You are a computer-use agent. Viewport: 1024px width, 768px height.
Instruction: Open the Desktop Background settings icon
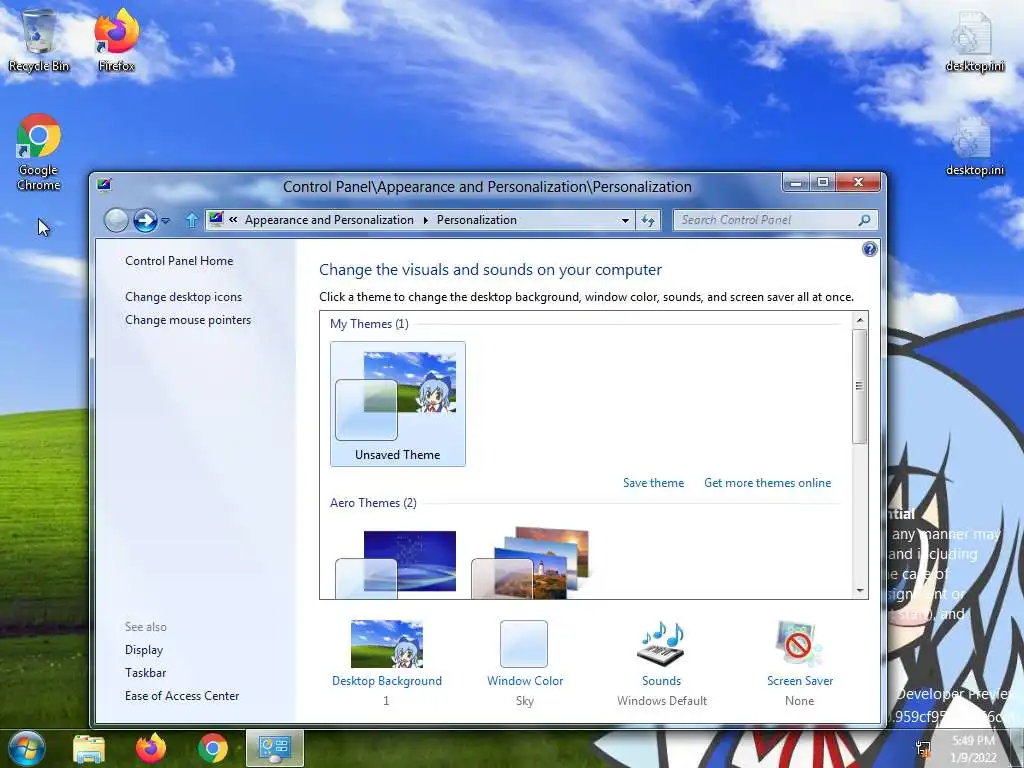pyautogui.click(x=387, y=644)
